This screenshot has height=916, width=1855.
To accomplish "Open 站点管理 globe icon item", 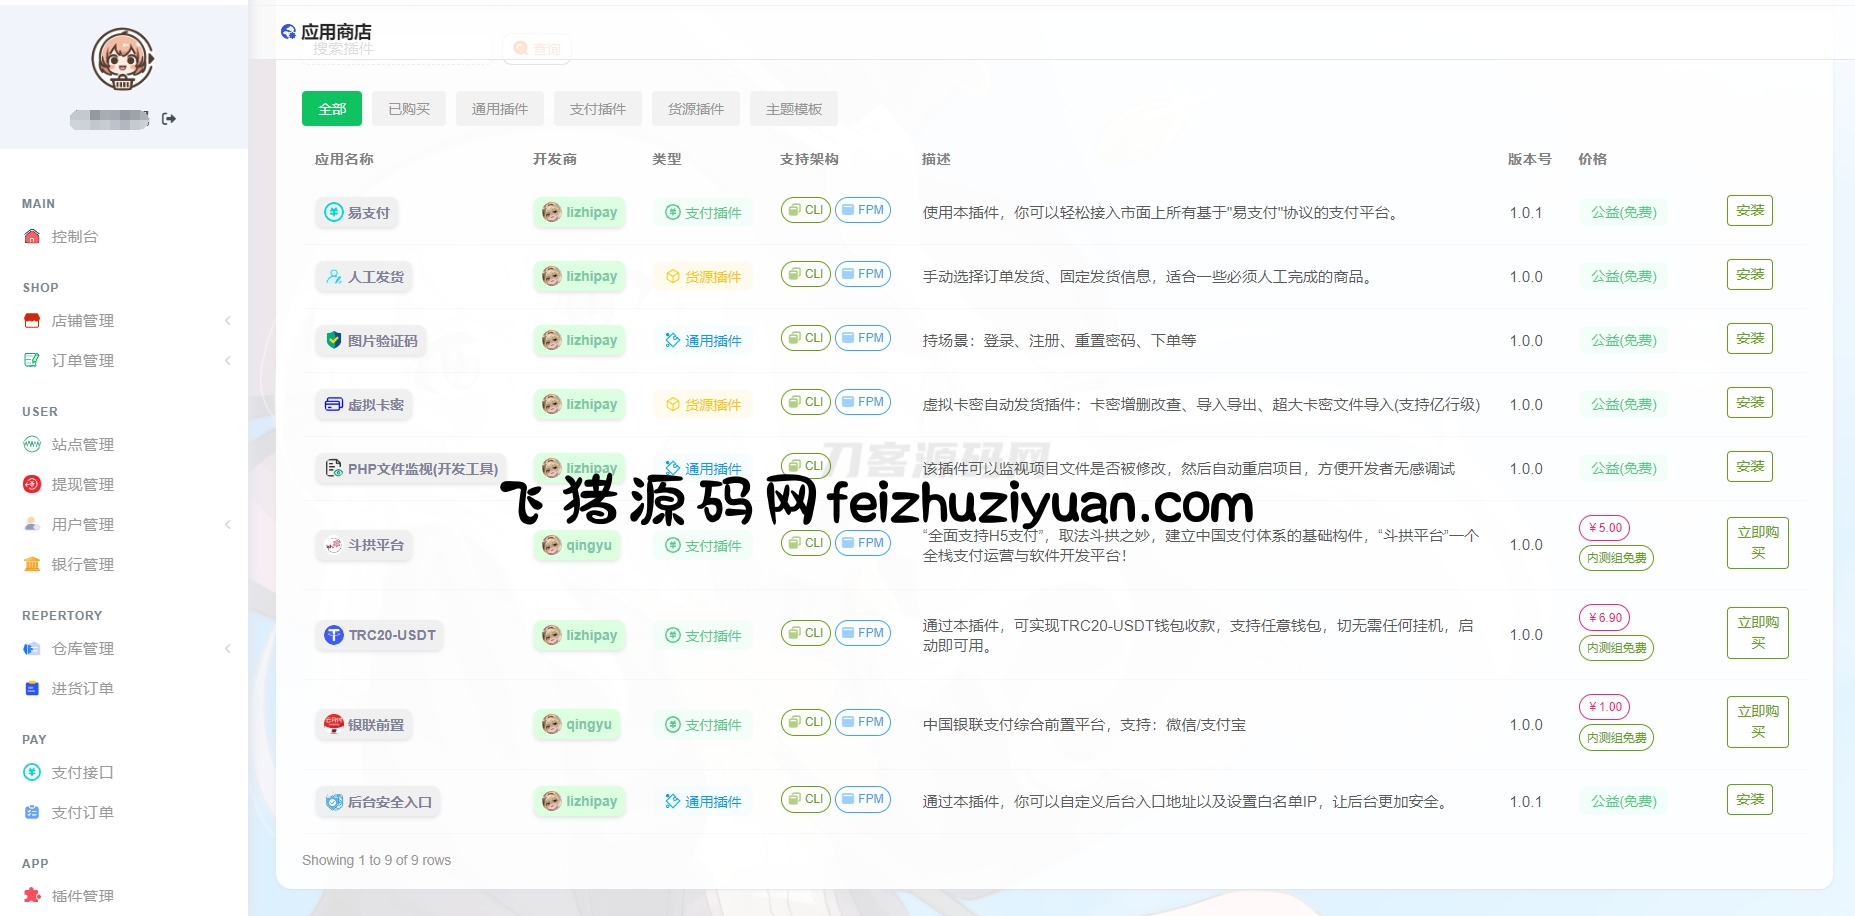I will (x=32, y=445).
